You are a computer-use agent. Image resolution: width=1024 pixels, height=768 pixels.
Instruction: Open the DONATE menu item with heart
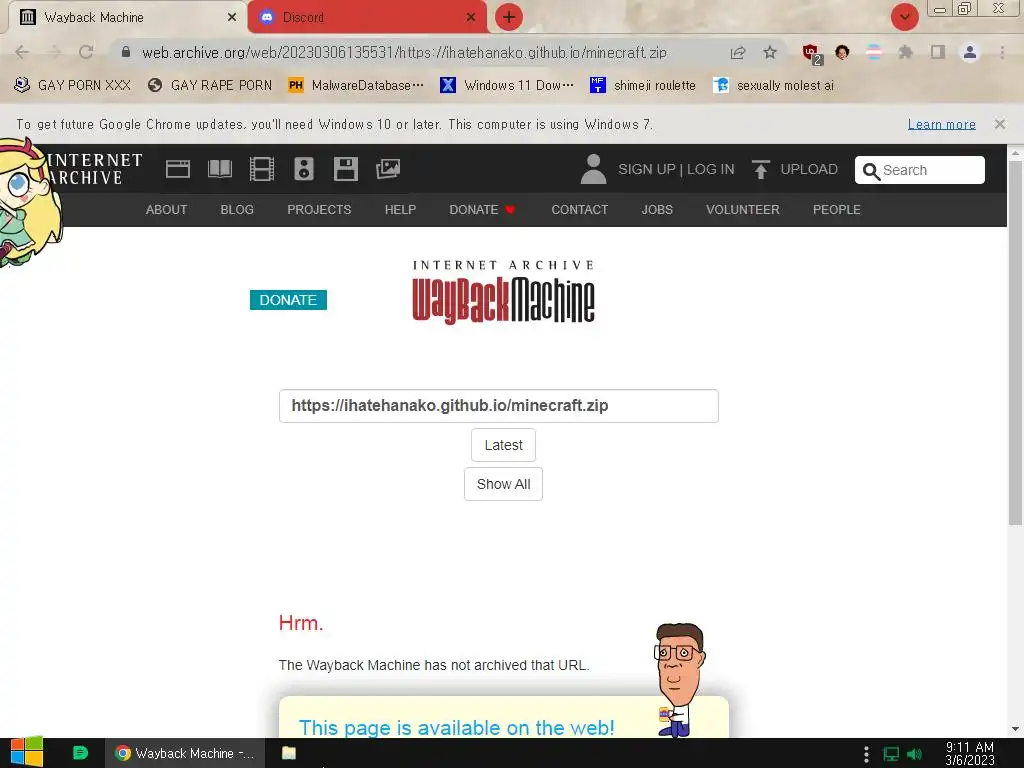click(482, 210)
